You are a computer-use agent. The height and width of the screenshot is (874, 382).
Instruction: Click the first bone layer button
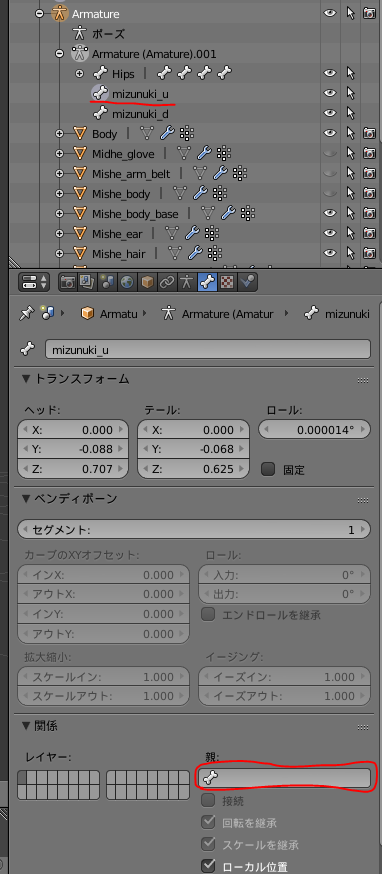22,777
